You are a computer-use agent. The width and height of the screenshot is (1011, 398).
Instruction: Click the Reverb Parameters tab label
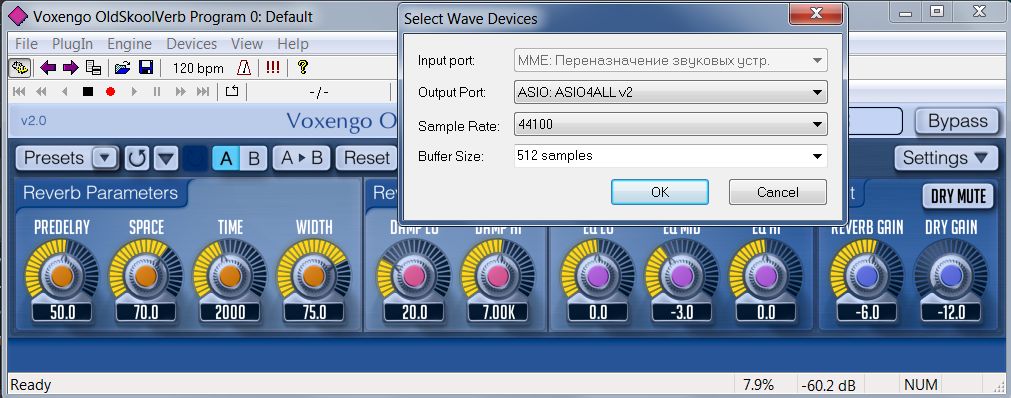click(101, 193)
